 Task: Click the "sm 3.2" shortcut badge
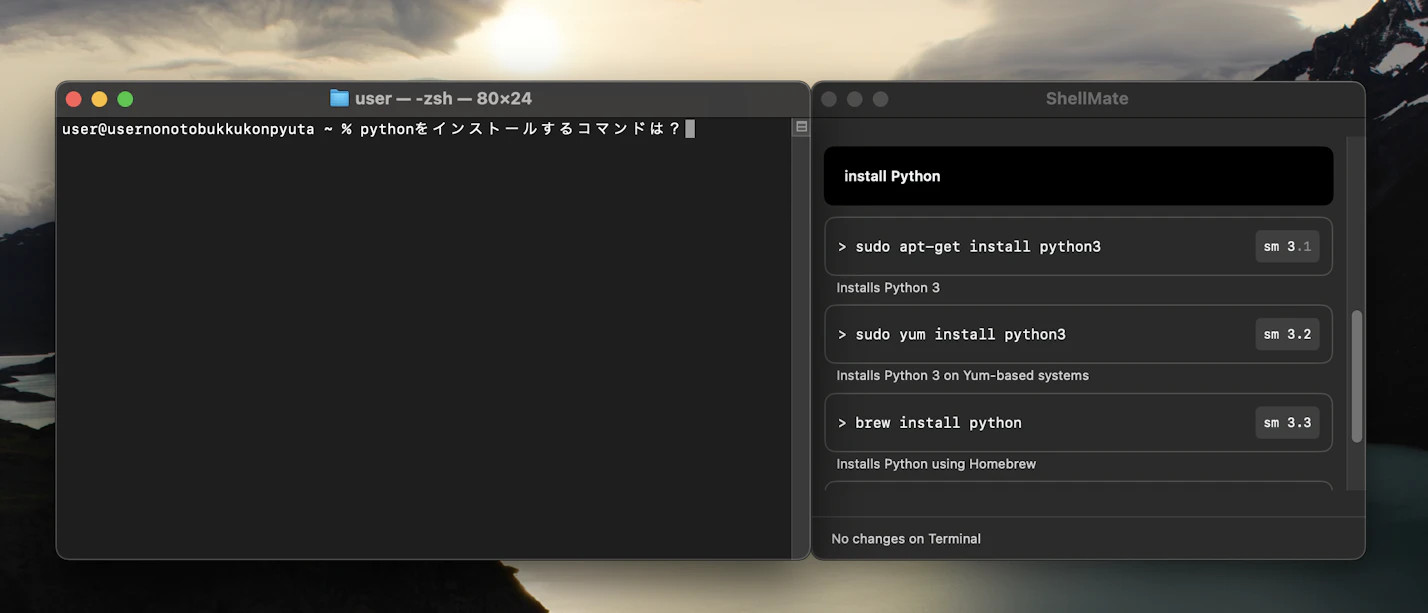coord(1287,334)
